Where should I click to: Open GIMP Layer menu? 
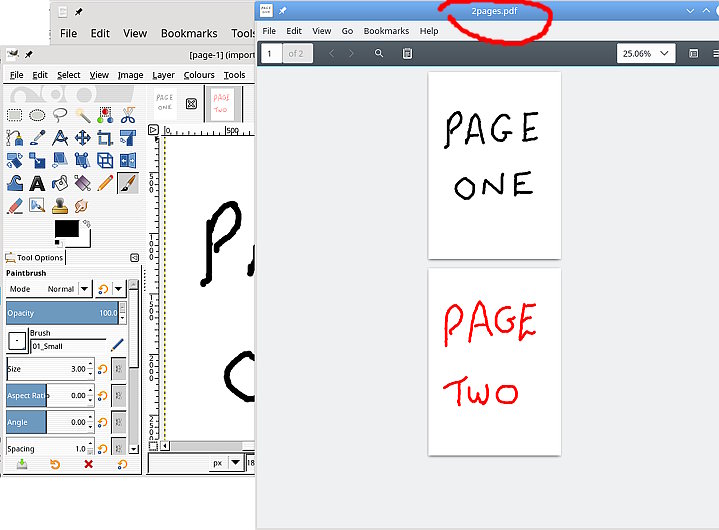pyautogui.click(x=163, y=75)
